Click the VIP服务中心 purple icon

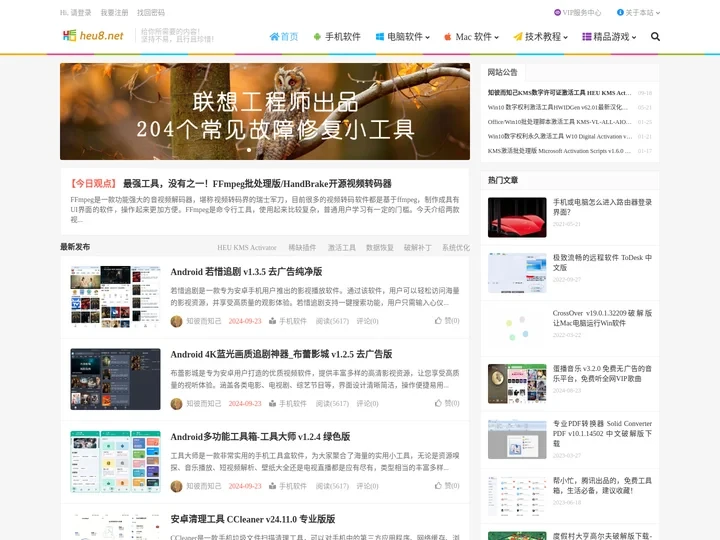click(557, 12)
